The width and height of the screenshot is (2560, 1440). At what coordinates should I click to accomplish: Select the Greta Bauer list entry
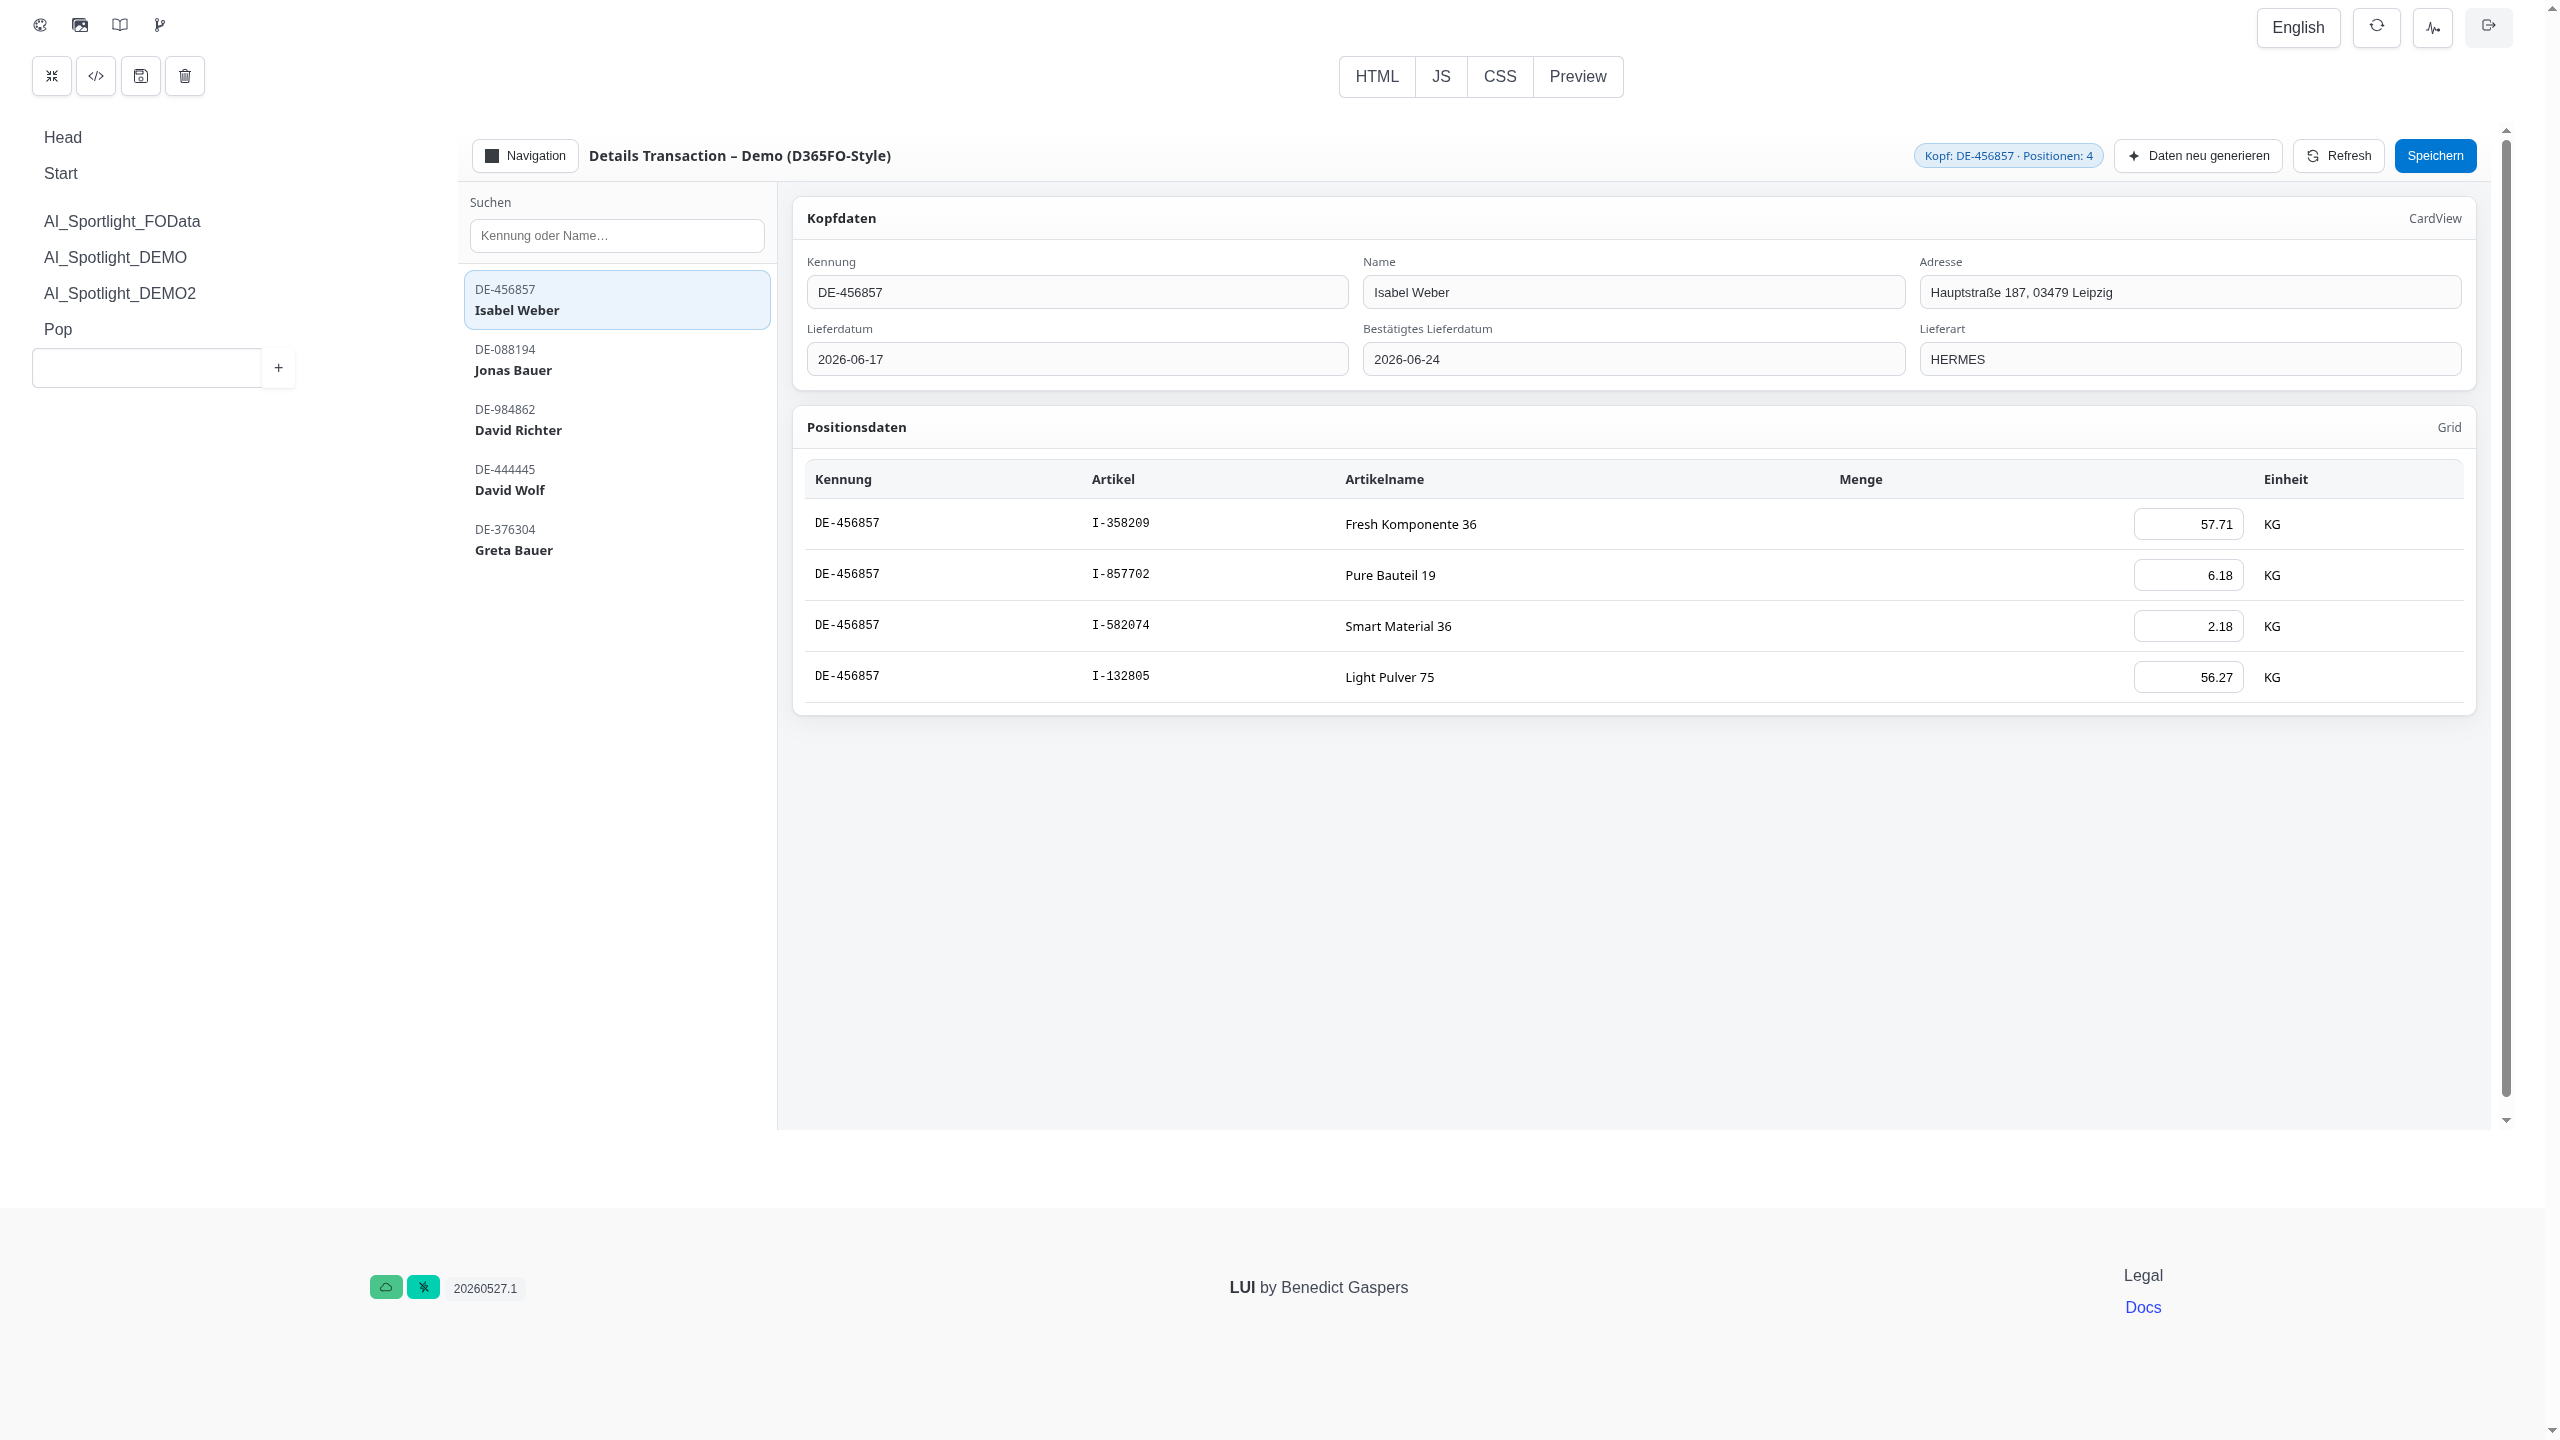(x=617, y=540)
